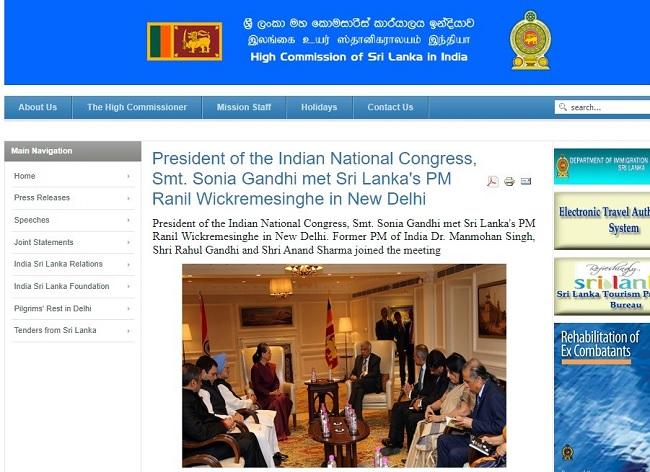
Task: Expand the Joint Statements arrow
Action: (129, 242)
